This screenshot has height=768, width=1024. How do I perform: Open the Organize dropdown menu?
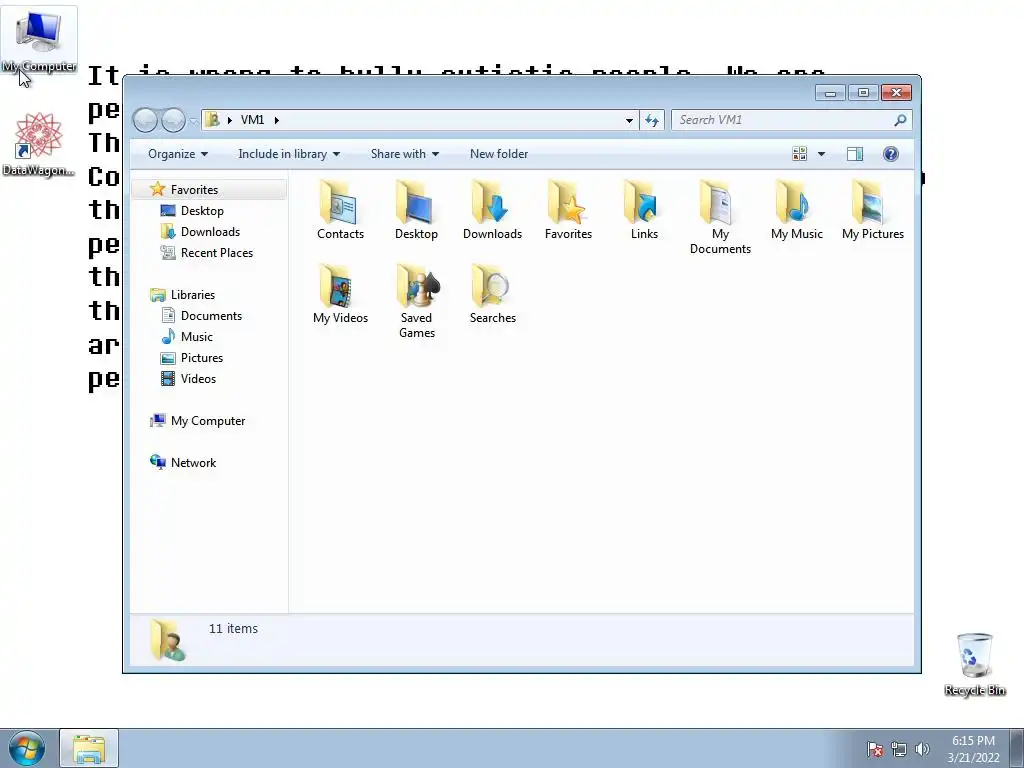click(178, 154)
